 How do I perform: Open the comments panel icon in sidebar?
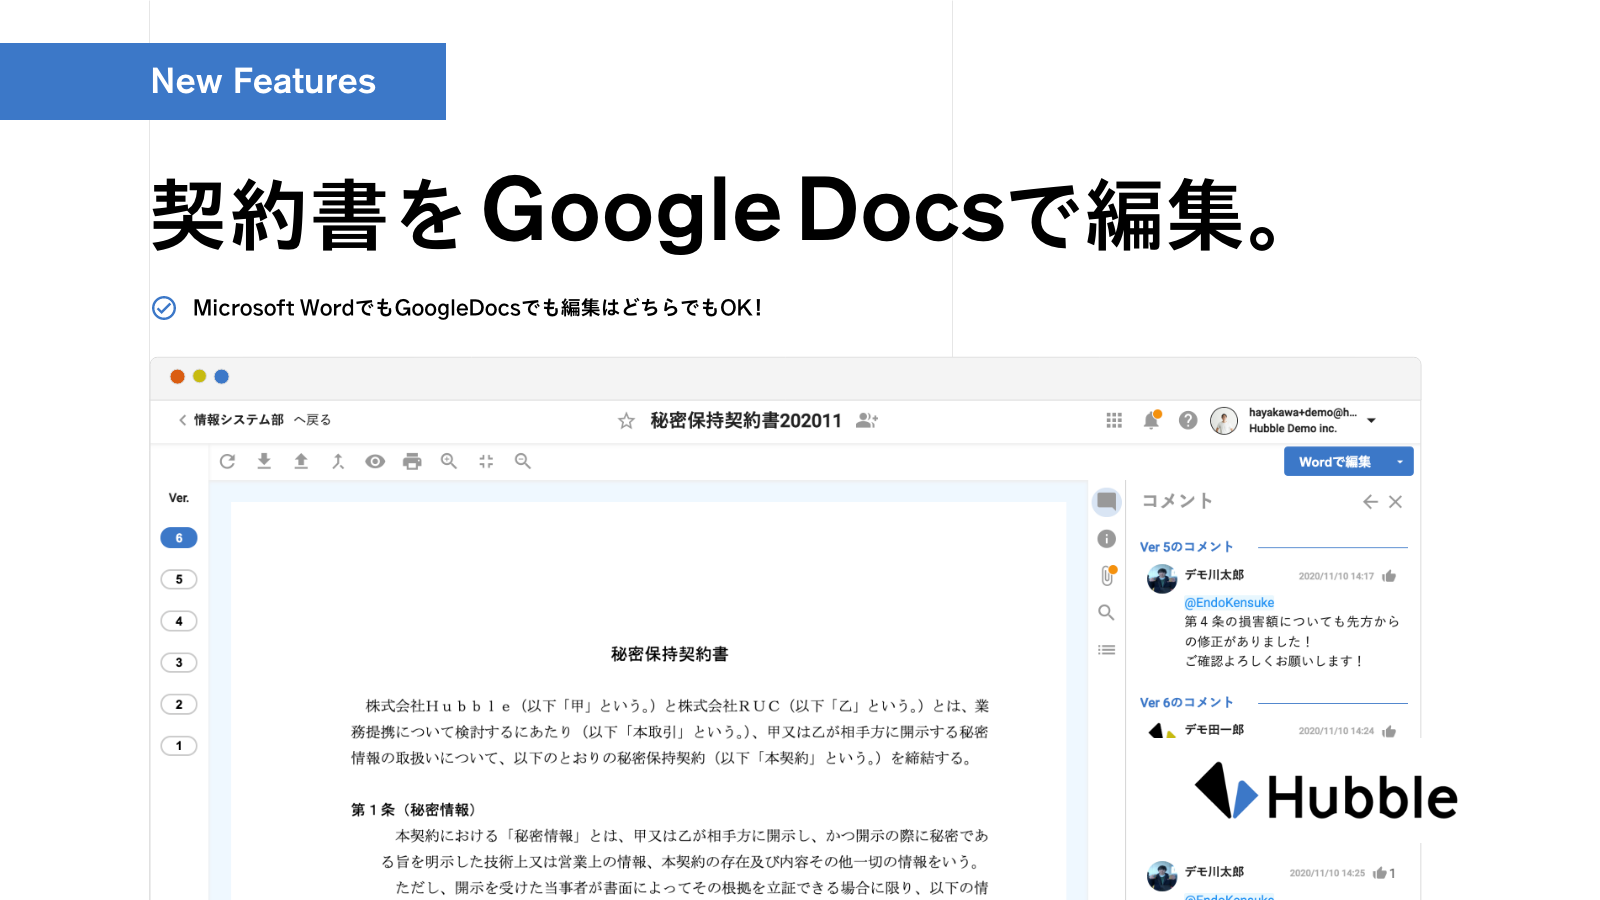(x=1107, y=501)
